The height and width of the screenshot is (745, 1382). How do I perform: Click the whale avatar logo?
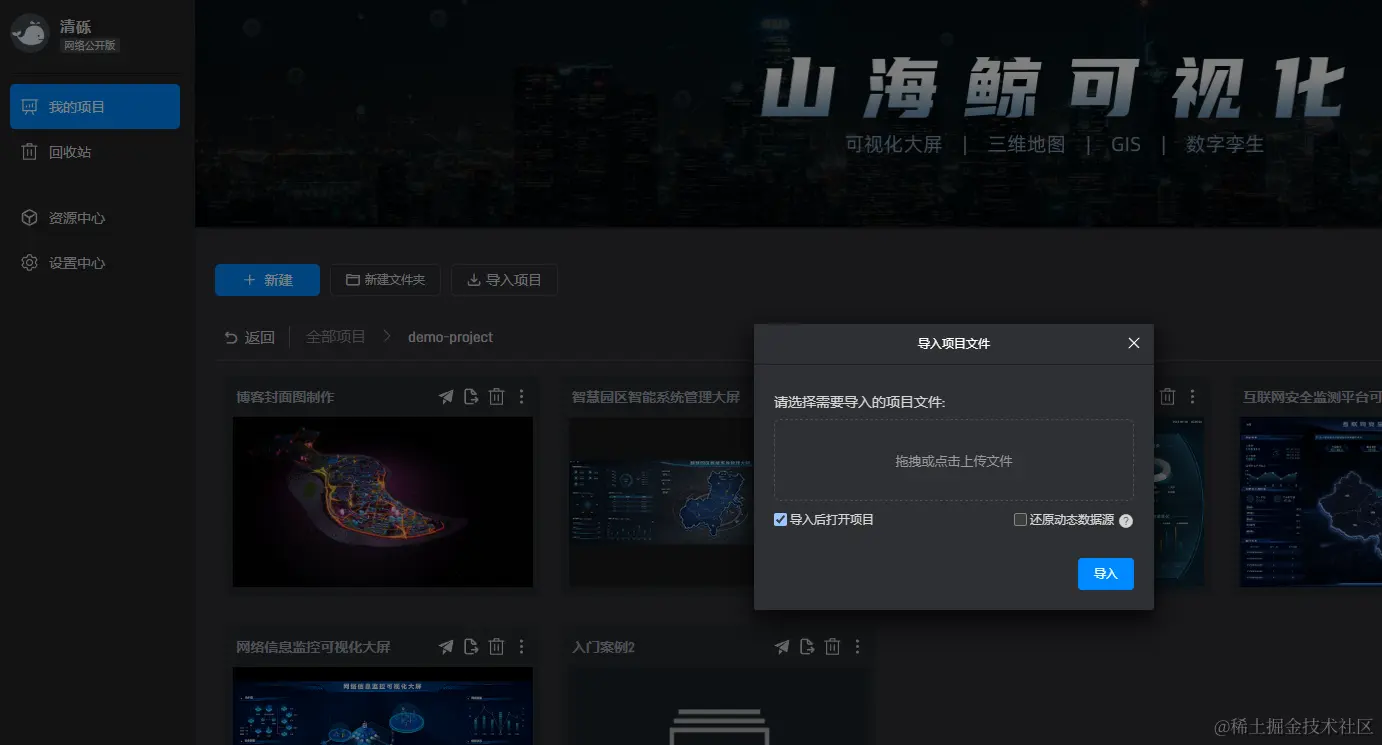pyautogui.click(x=30, y=34)
